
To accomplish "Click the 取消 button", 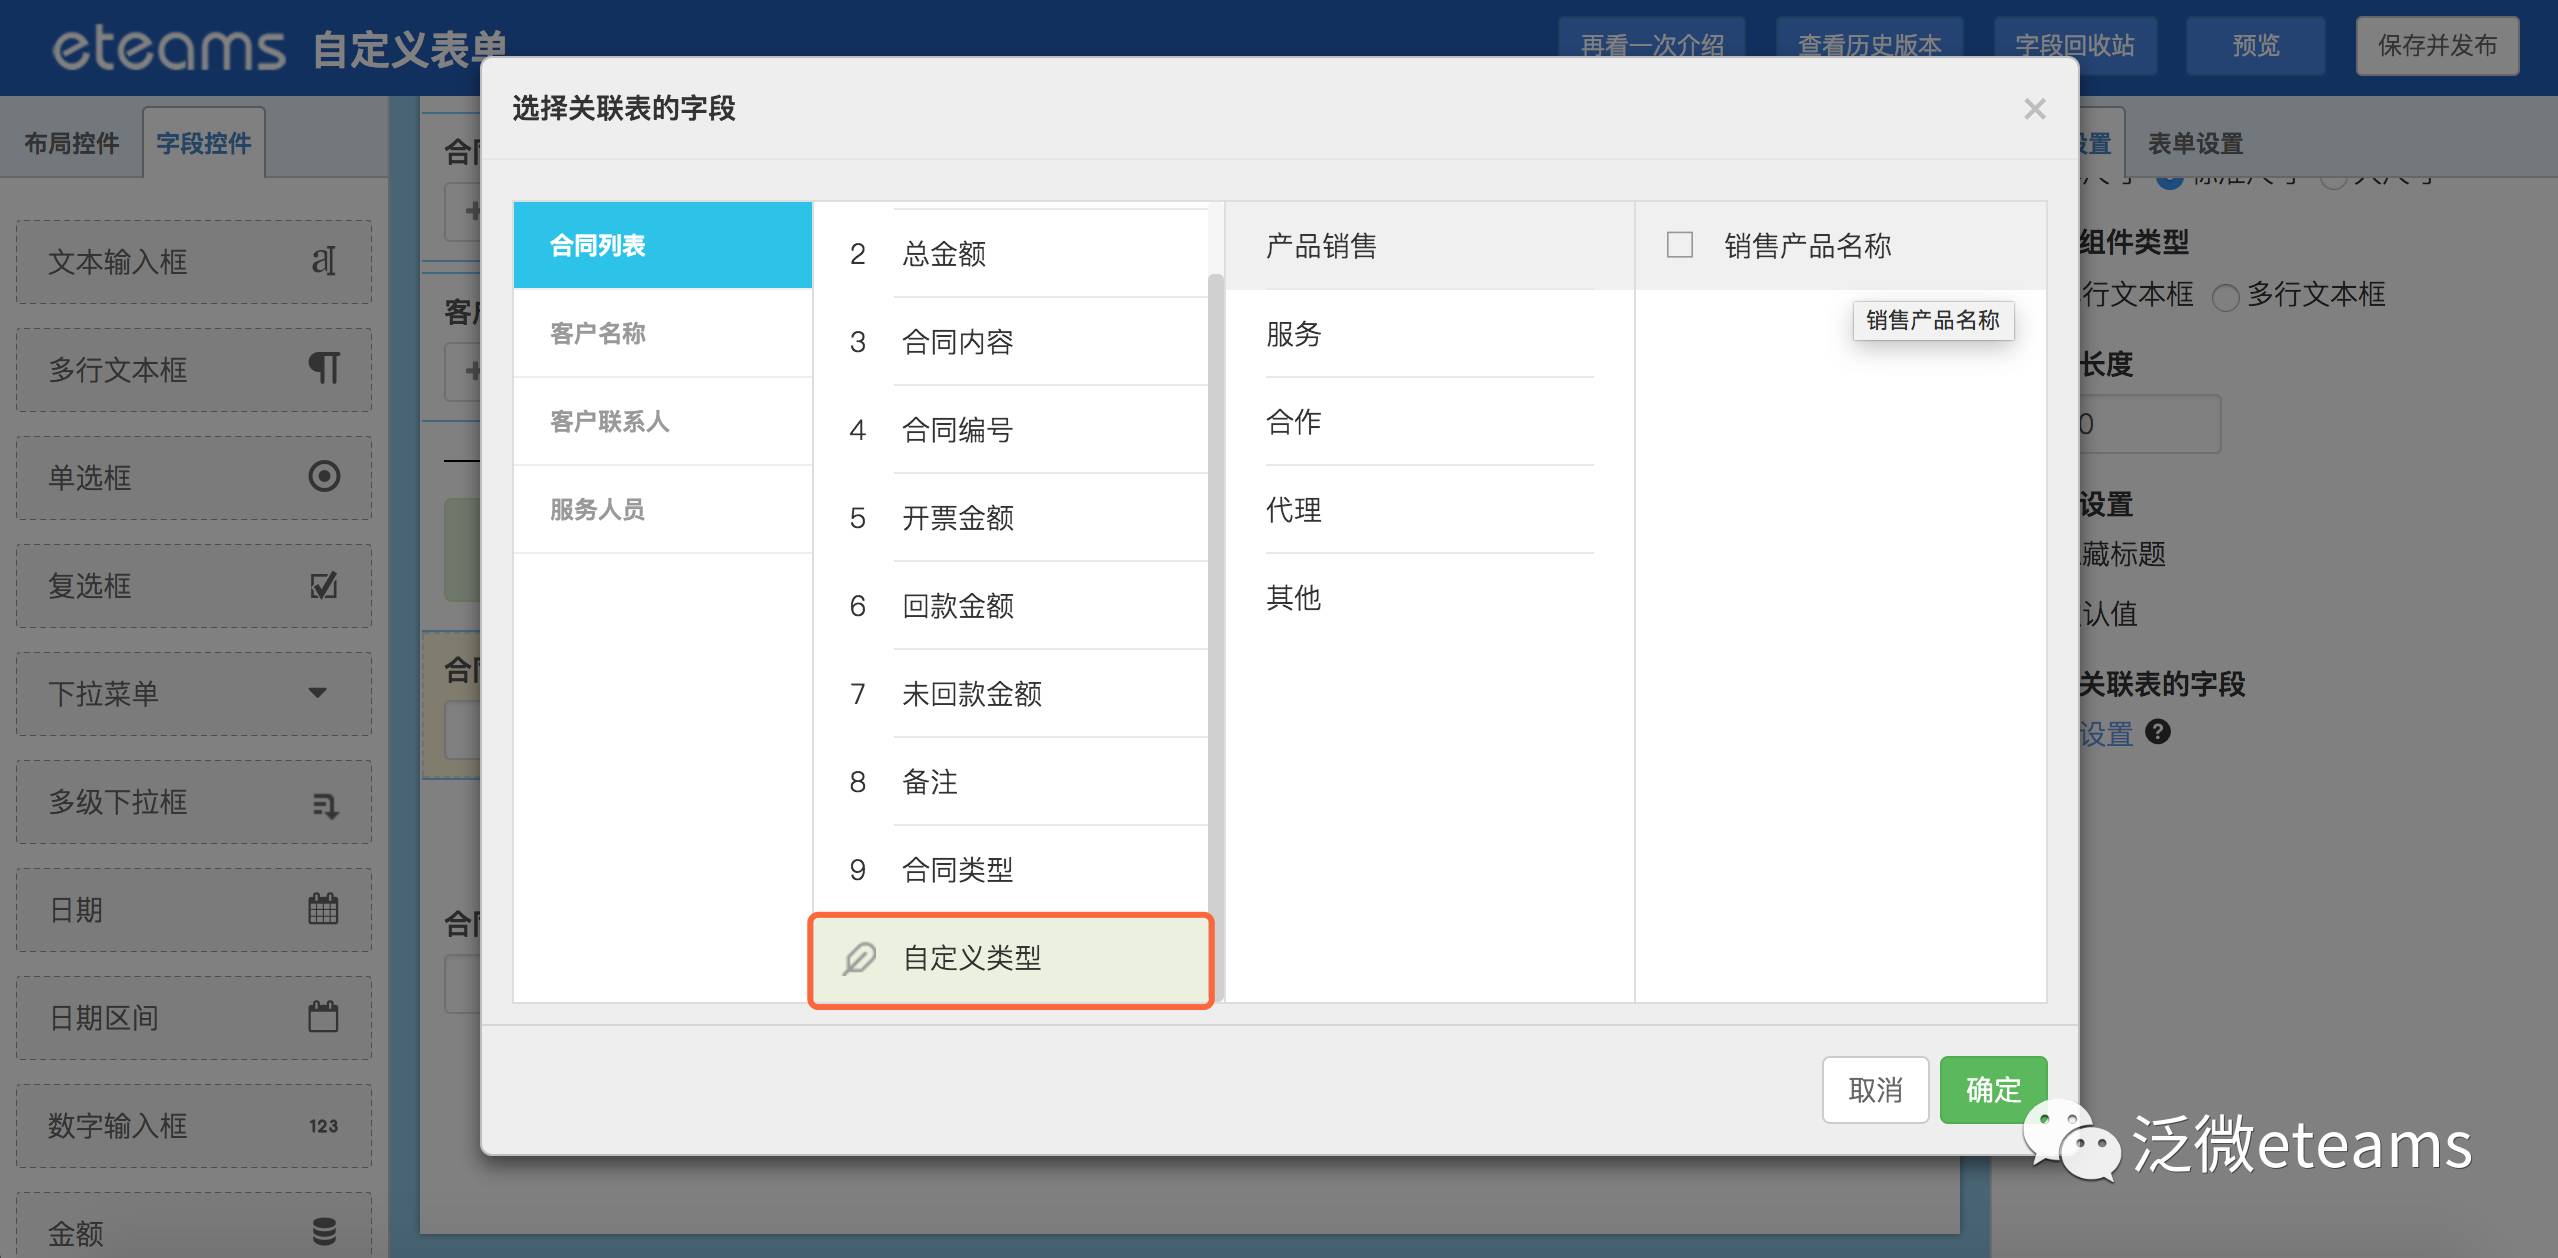I will (1874, 1089).
